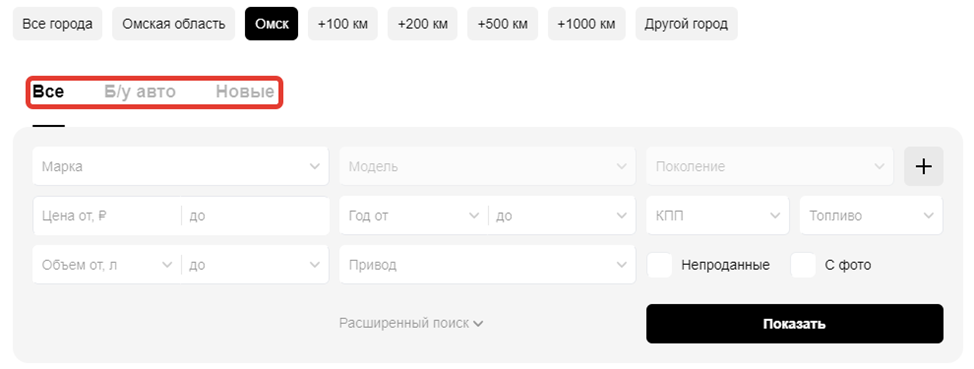Open the Другой город selector
This screenshot has width=974, height=369.
[686, 24]
